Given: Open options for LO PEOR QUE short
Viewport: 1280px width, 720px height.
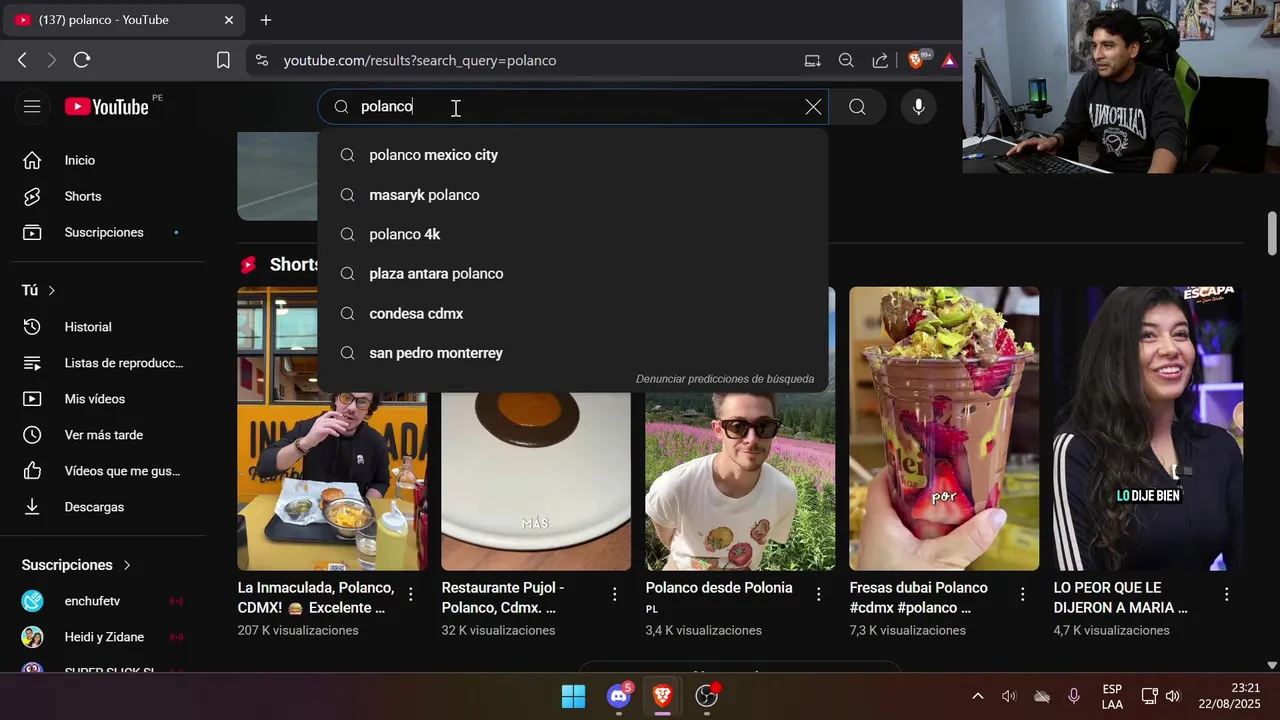Looking at the screenshot, I should (x=1226, y=594).
